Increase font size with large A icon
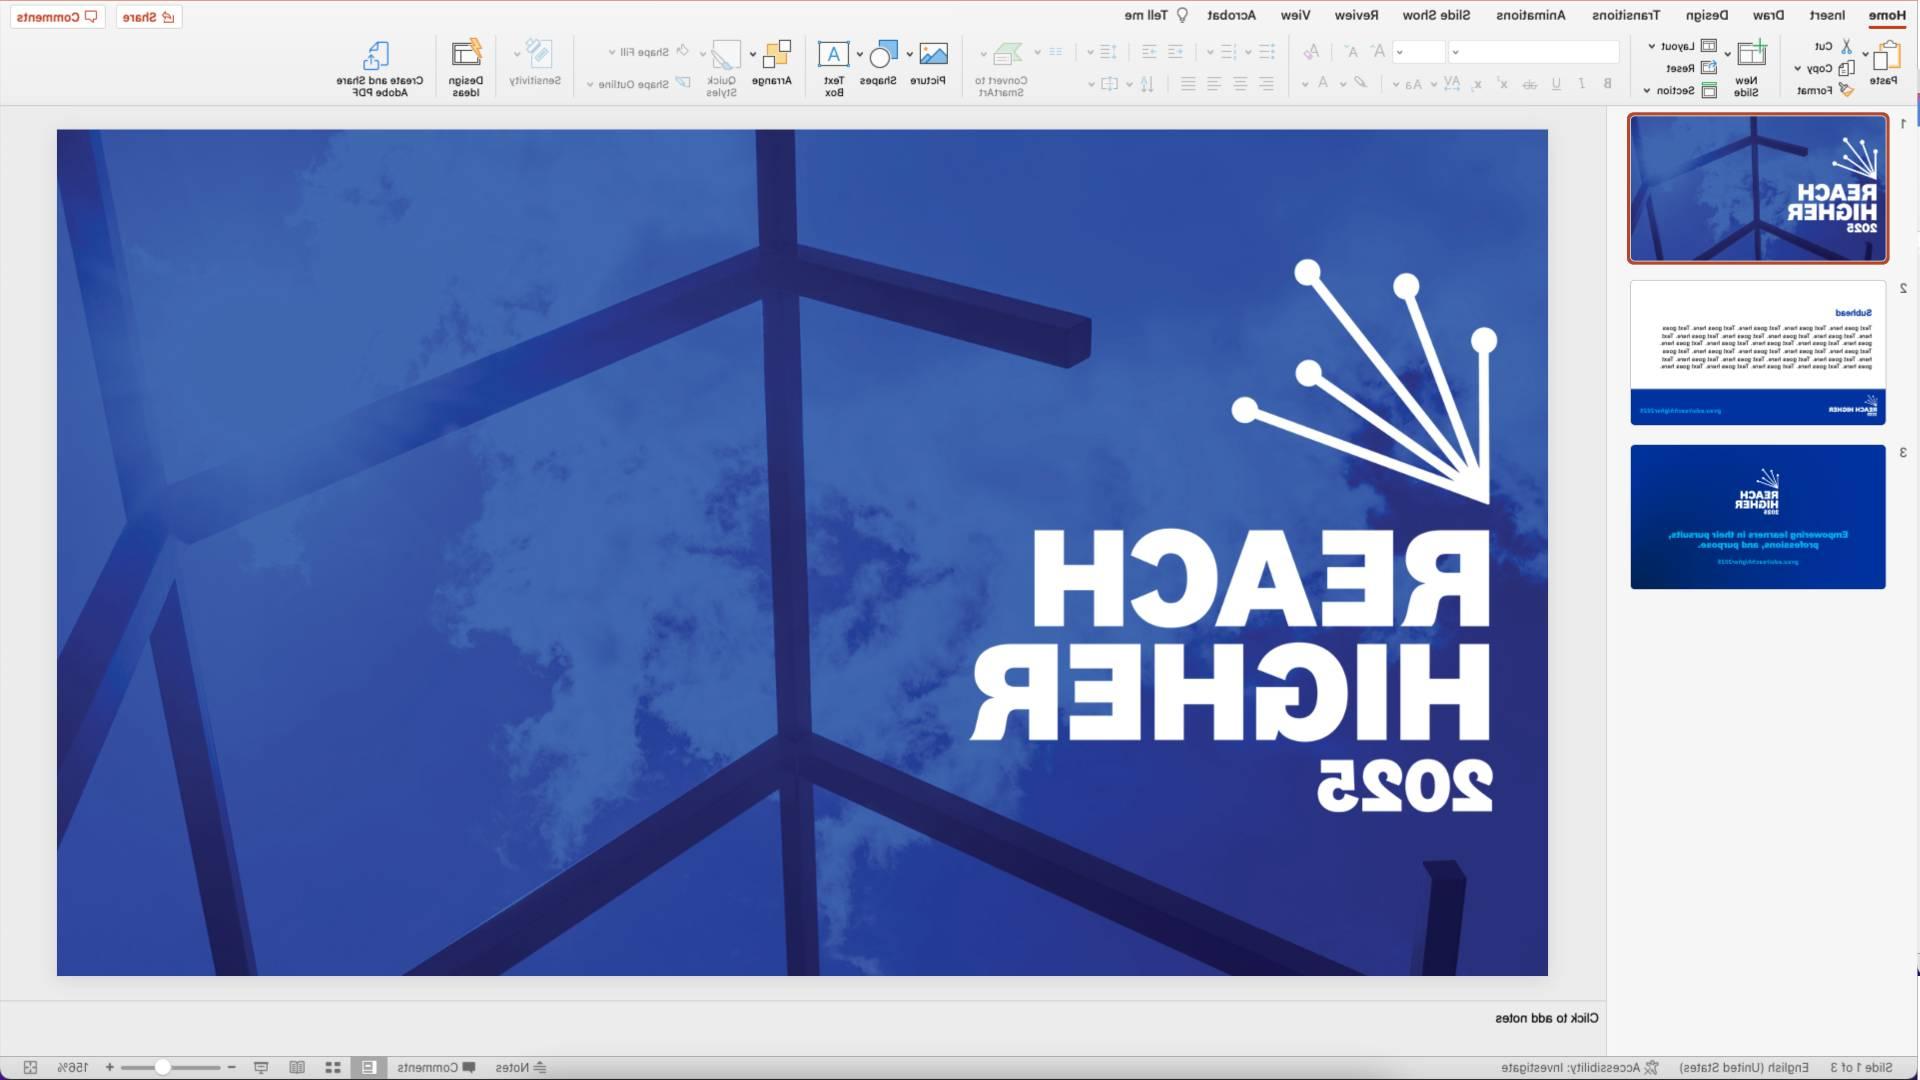Screen dimensions: 1920x1080 (x=1378, y=51)
